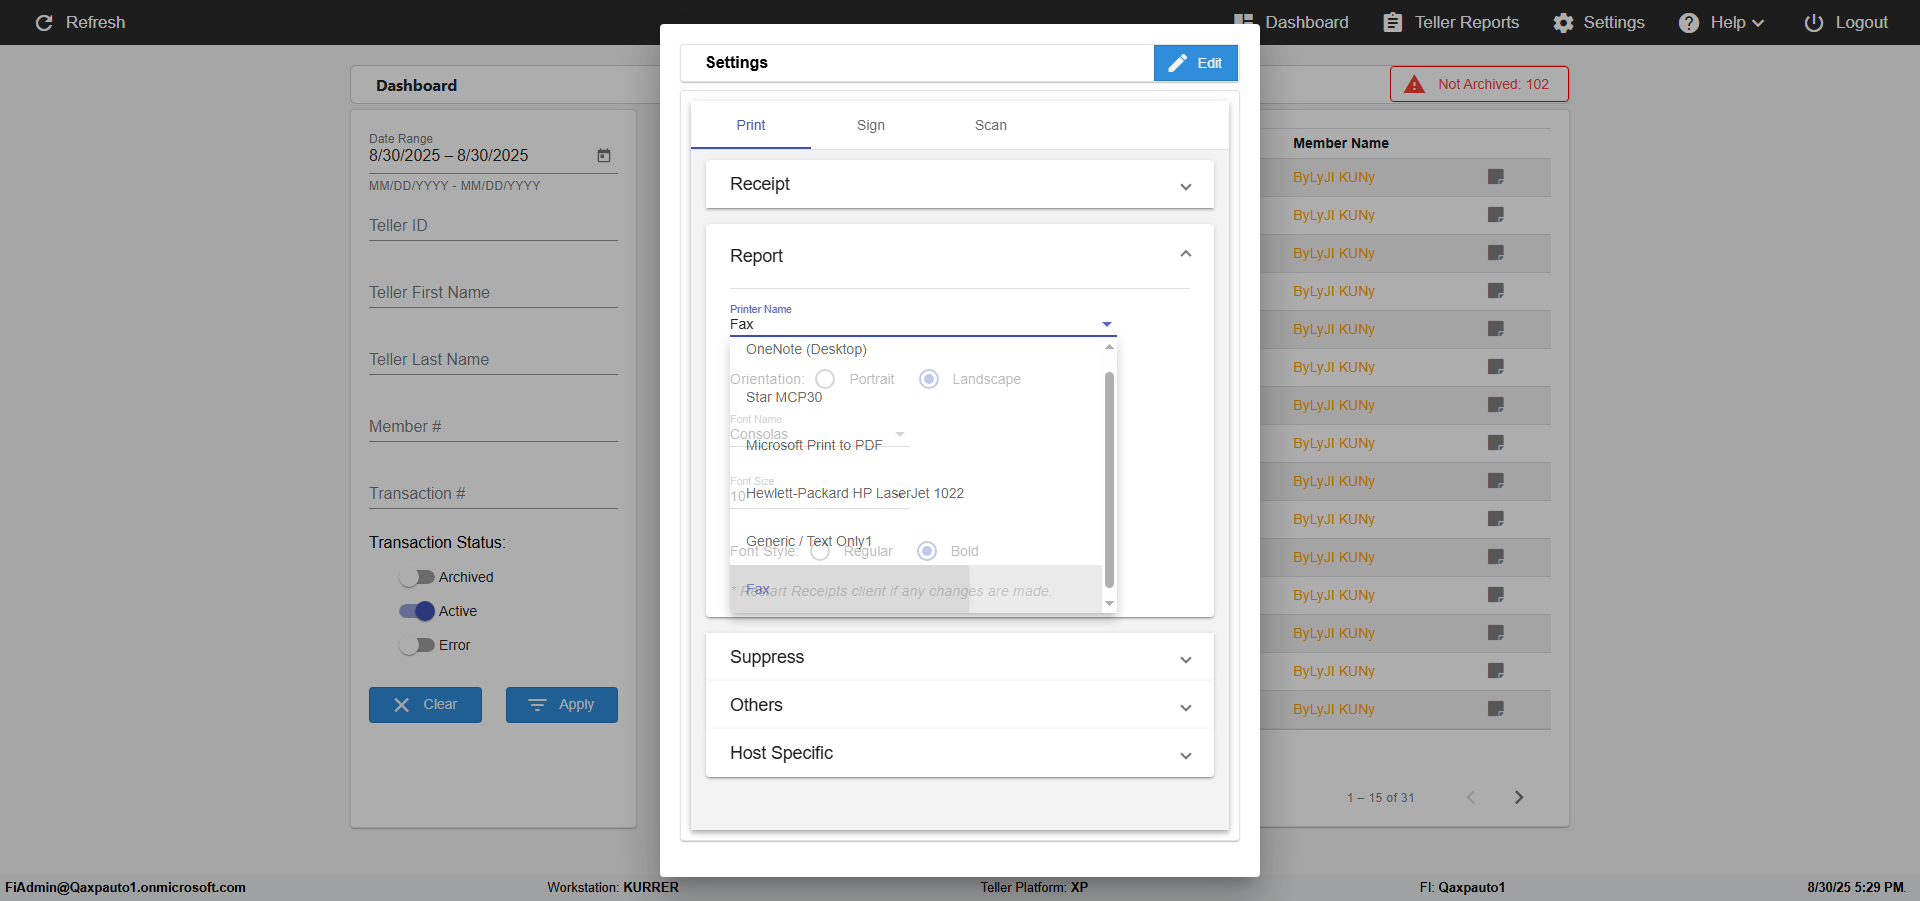Open Teller Reports from the top bar
Screen dimensions: 1920x901
(x=1451, y=22)
